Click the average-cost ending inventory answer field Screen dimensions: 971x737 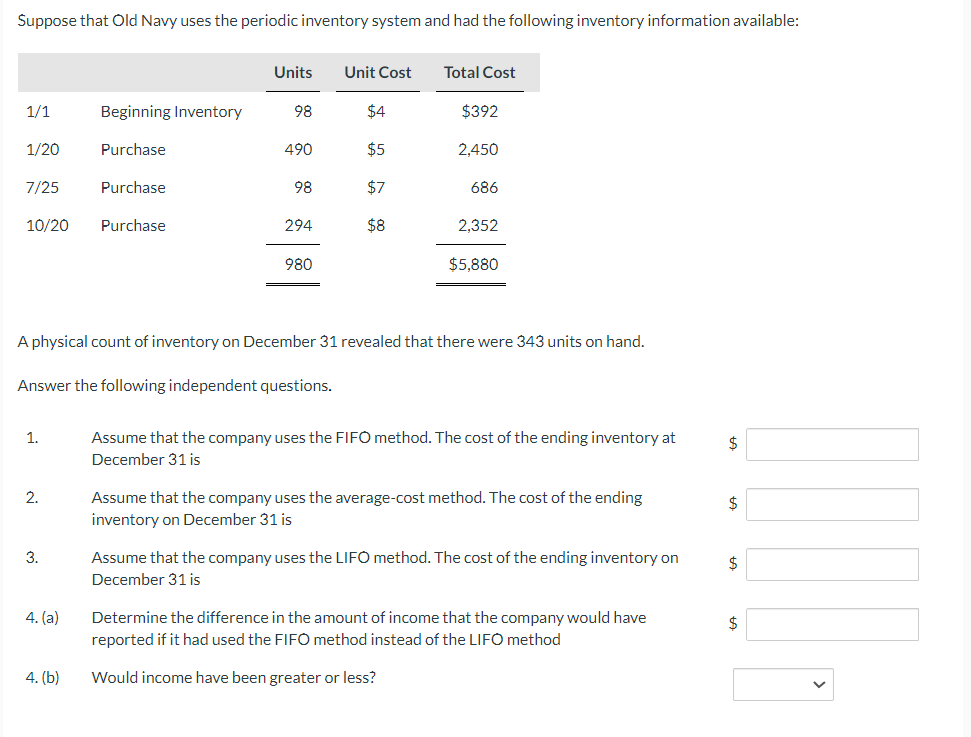coord(832,504)
